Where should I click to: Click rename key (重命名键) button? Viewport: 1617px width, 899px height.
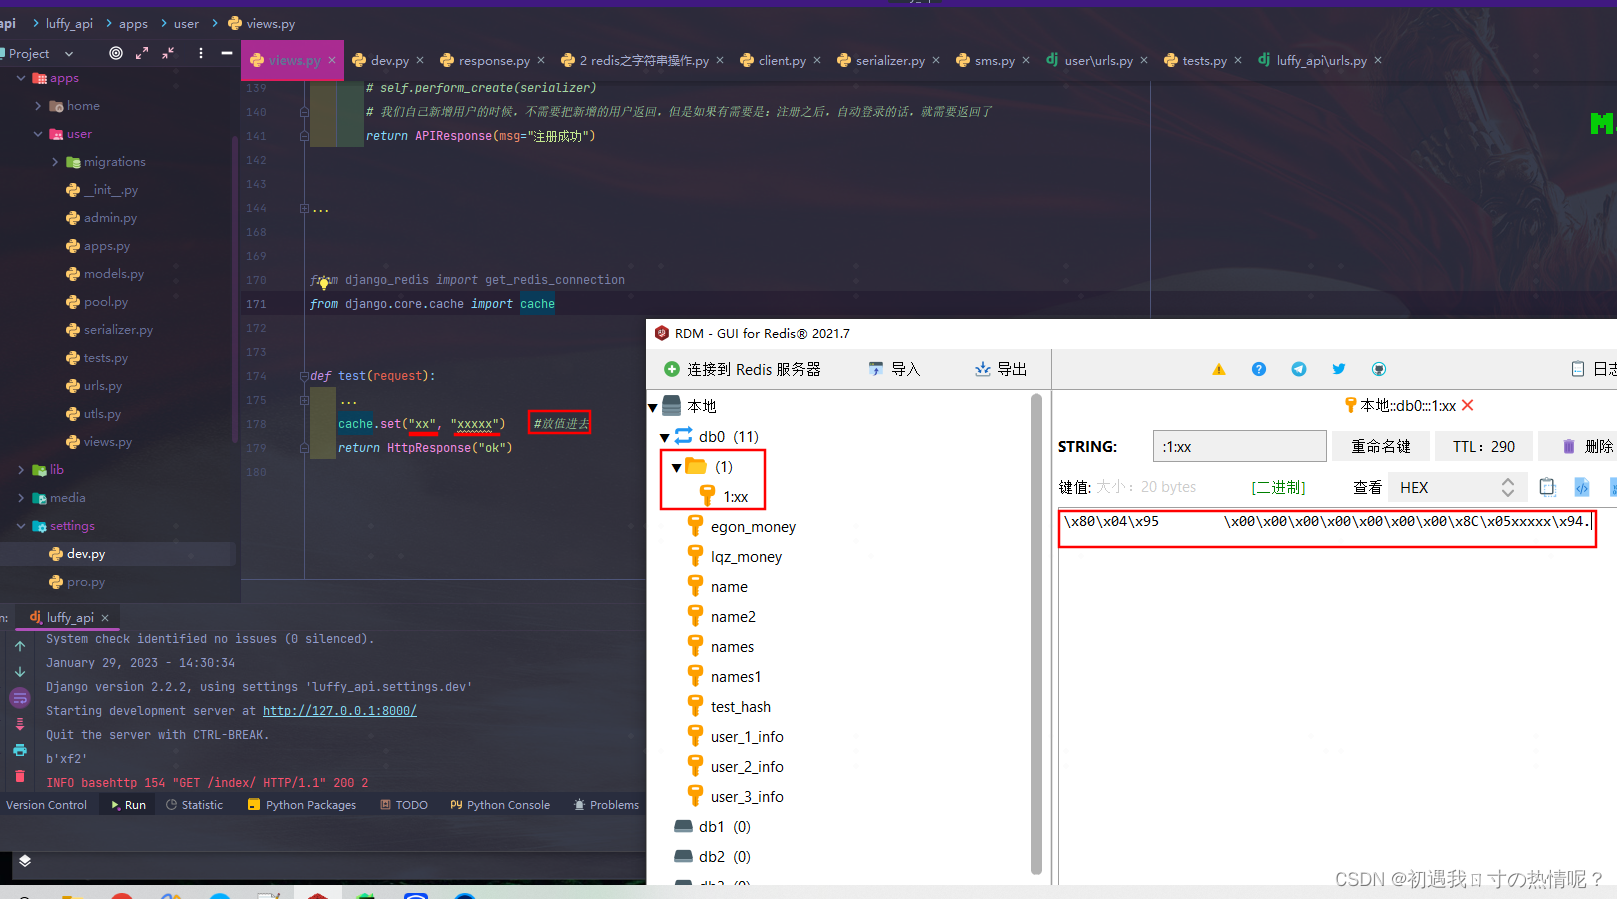1381,446
